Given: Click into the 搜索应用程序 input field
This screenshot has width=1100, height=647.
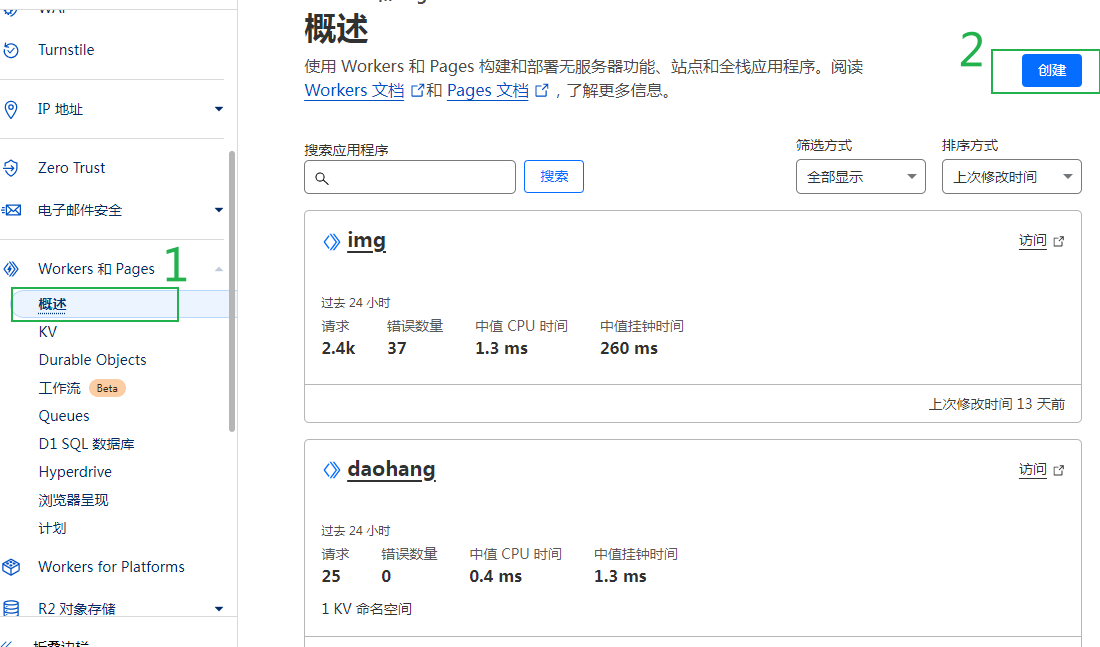Looking at the screenshot, I should 410,177.
